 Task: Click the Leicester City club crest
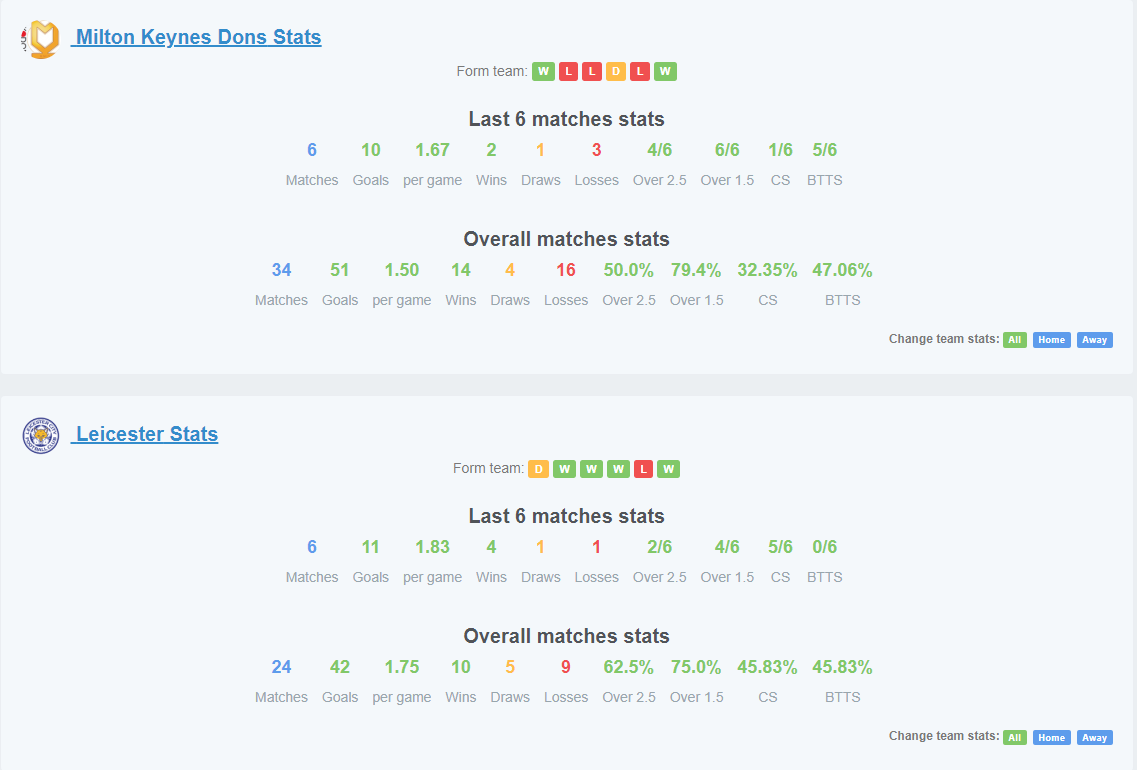coord(41,436)
